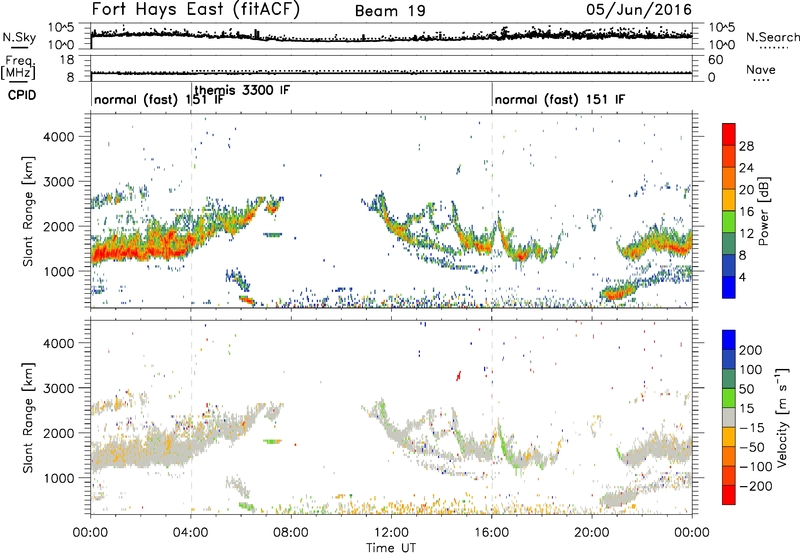The height and width of the screenshot is (554, 800).
Task: Click the '200' tick label on Velocity colorbar
Action: [751, 350]
